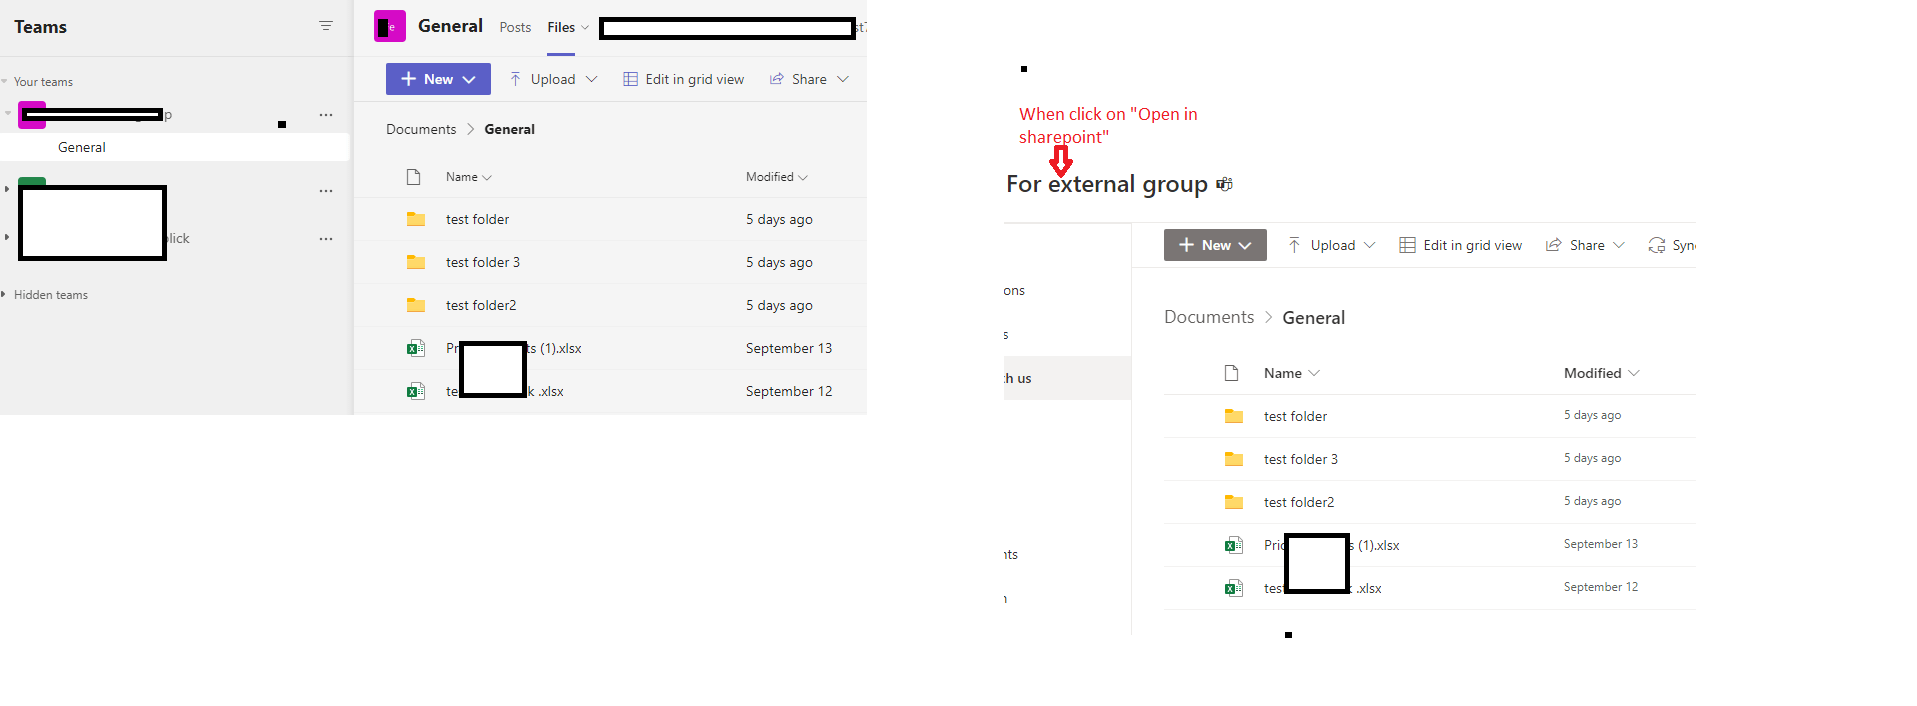Click the Share button in Teams toolbar
Screen dimensions: 1917x706
(x=798, y=79)
